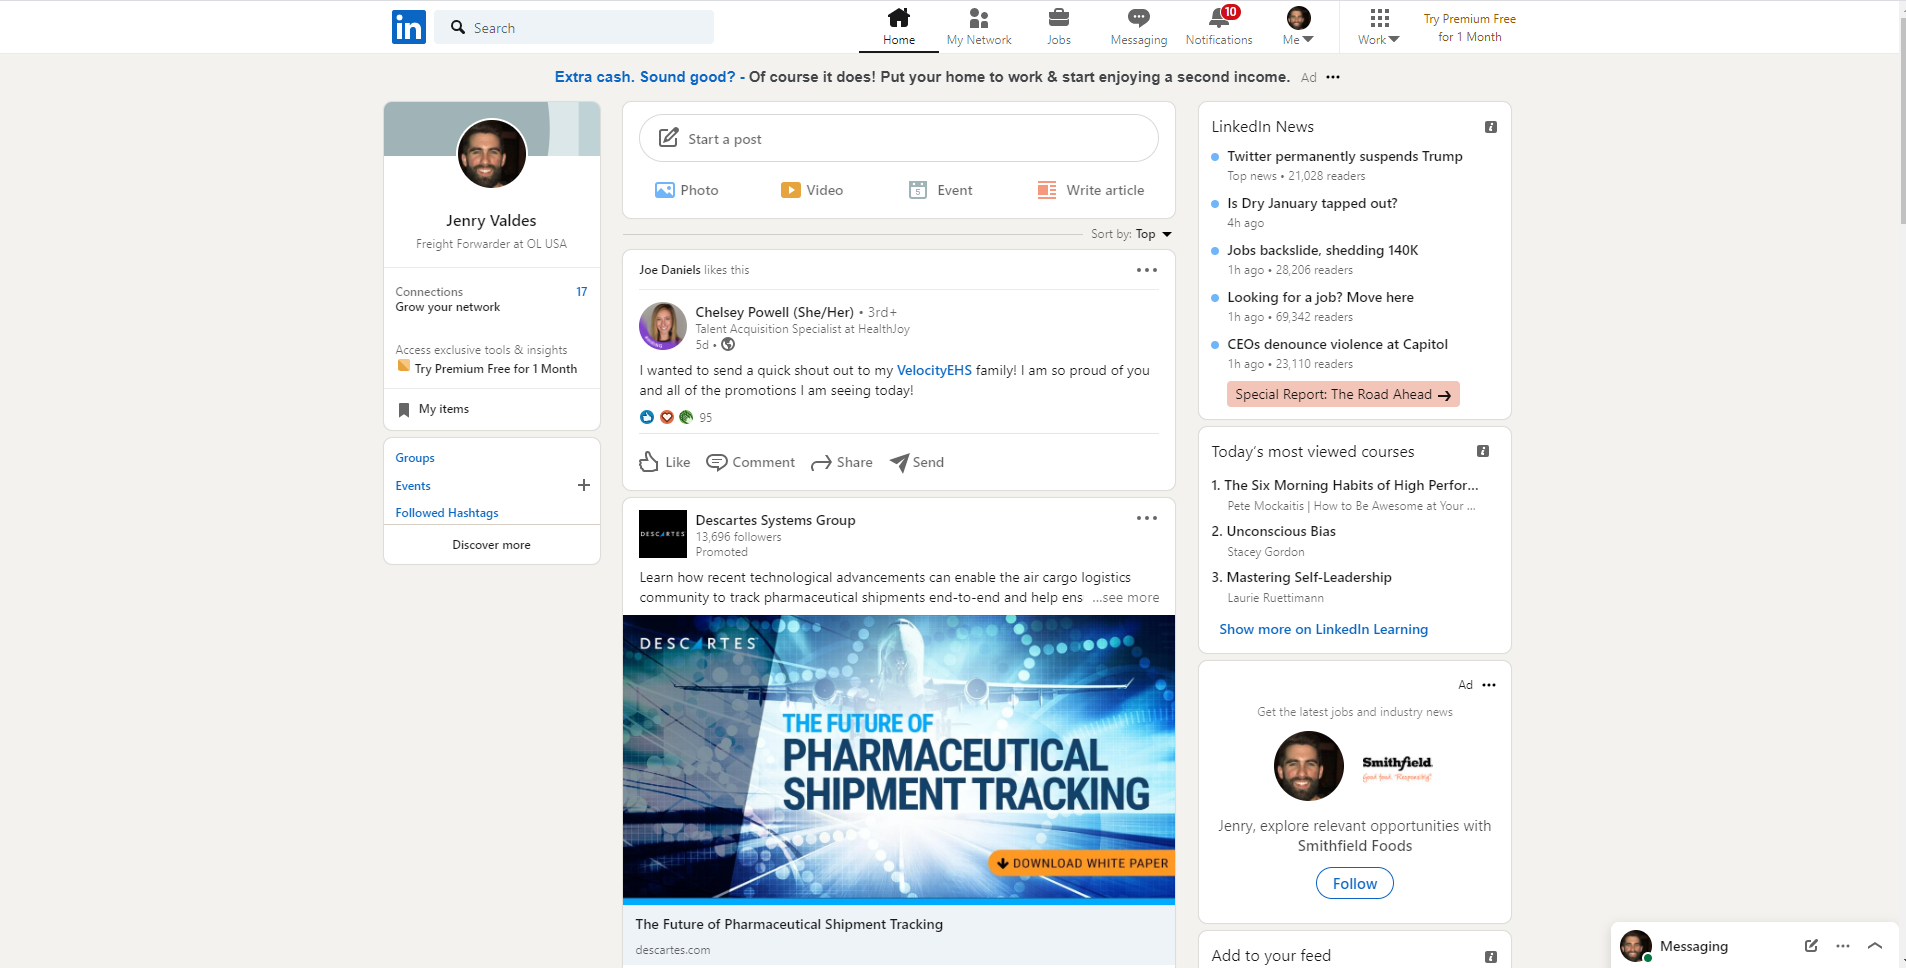This screenshot has width=1906, height=968.
Task: Open Jenry Valdes profile name link
Action: (x=491, y=220)
